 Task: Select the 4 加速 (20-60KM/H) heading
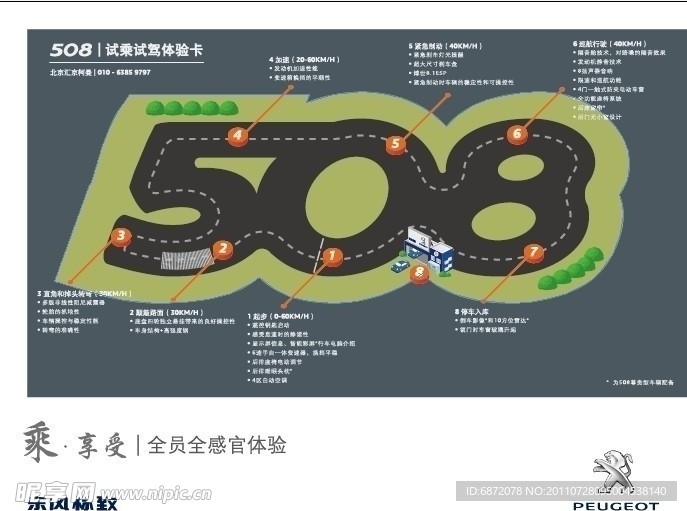pos(302,59)
